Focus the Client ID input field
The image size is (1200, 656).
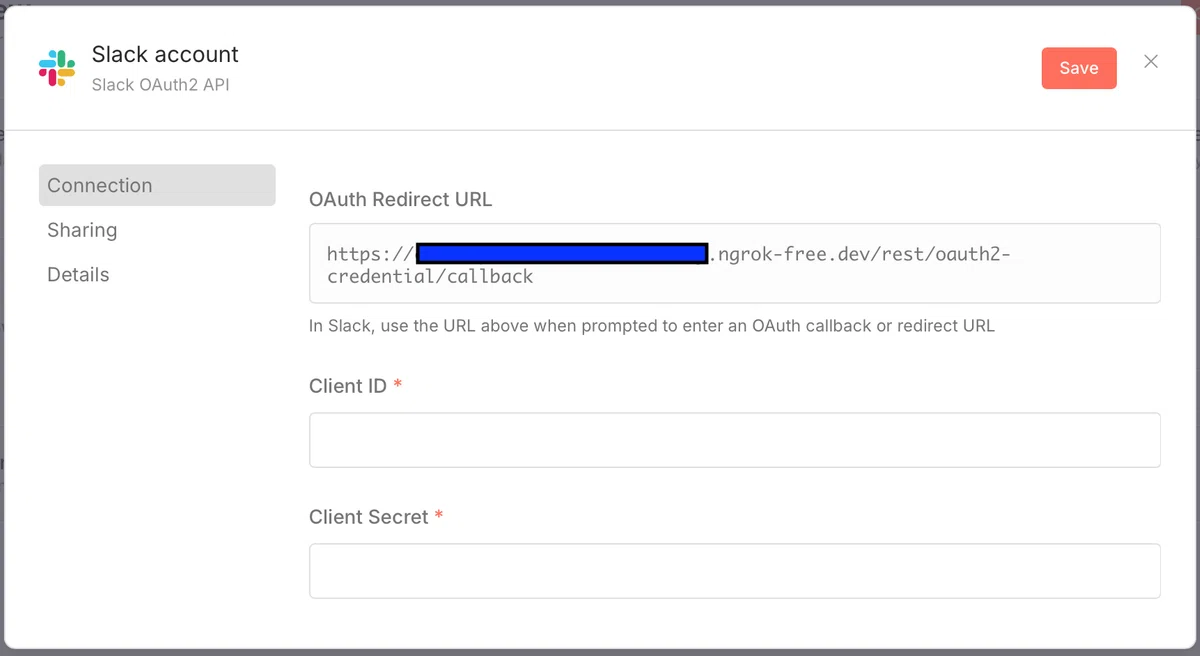pos(735,440)
